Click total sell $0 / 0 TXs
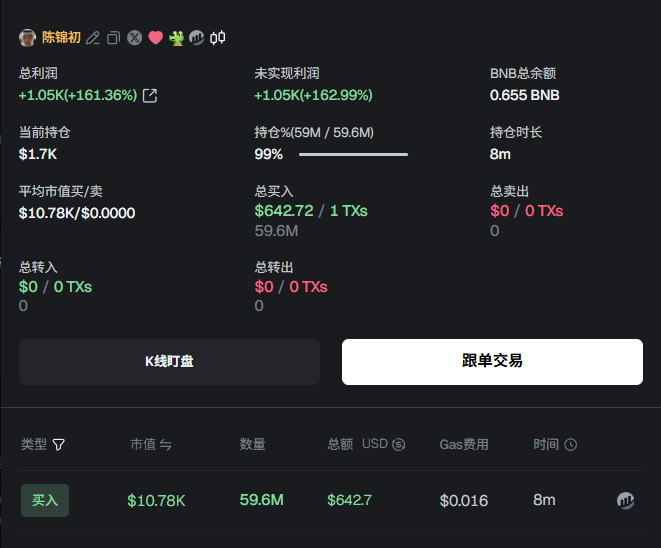 (x=527, y=211)
